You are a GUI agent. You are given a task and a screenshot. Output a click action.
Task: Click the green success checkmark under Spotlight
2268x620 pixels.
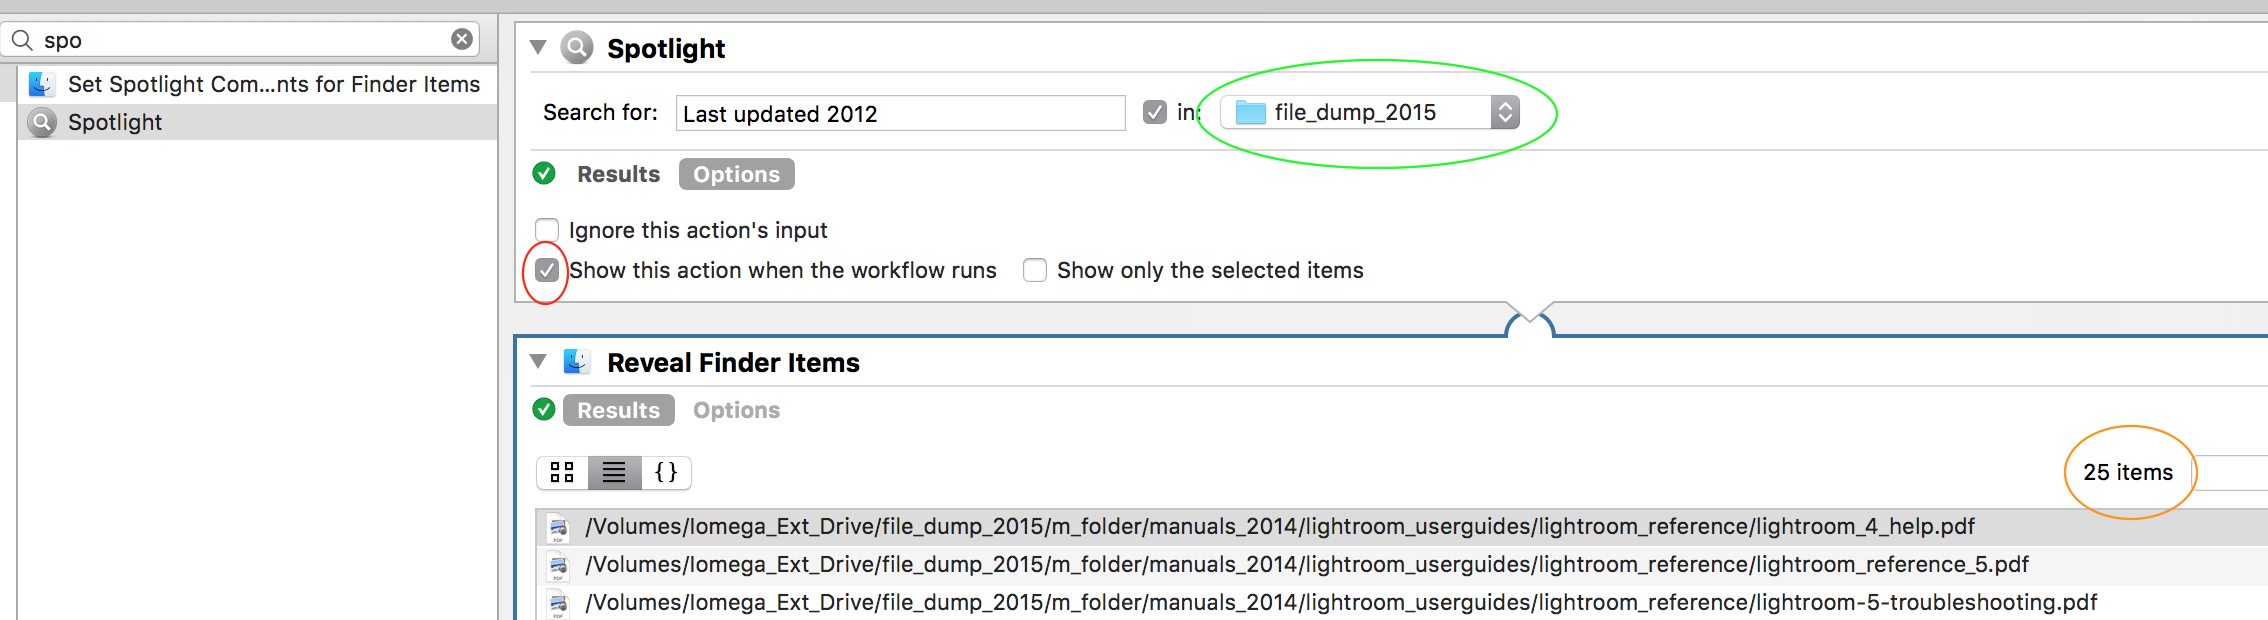click(x=544, y=173)
